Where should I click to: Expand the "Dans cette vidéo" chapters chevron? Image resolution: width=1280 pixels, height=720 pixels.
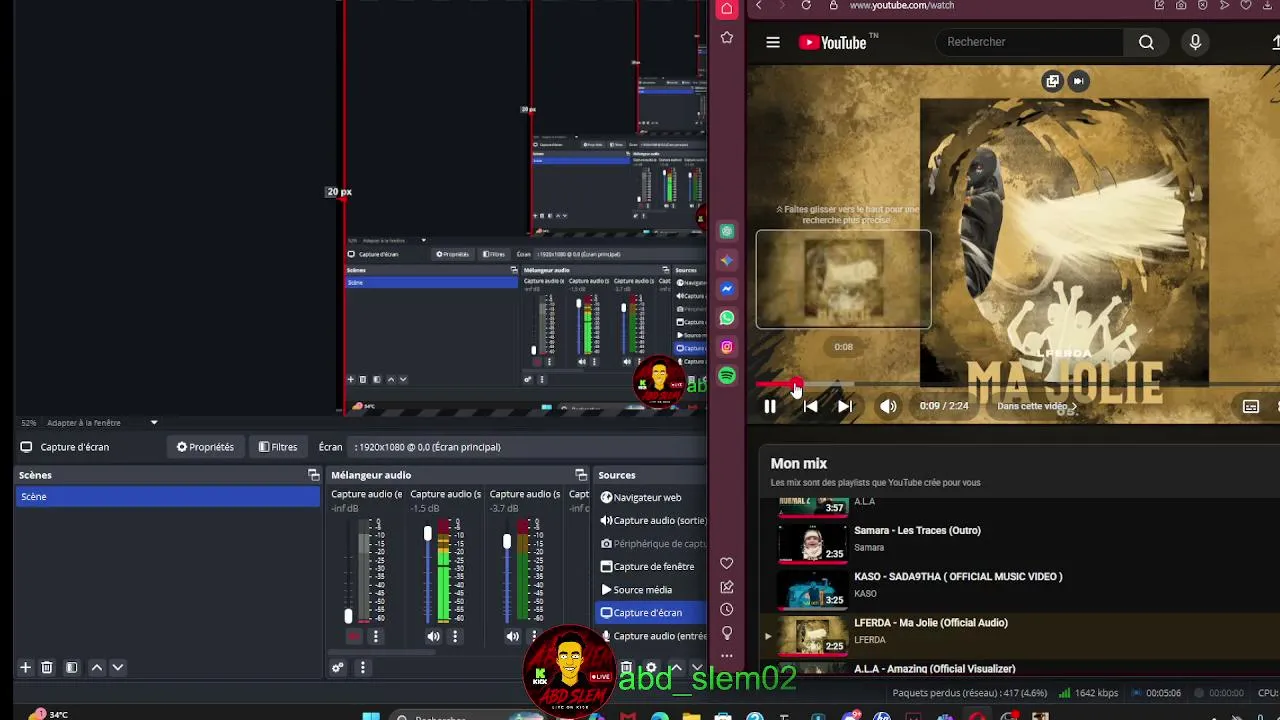pyautogui.click(x=1074, y=407)
